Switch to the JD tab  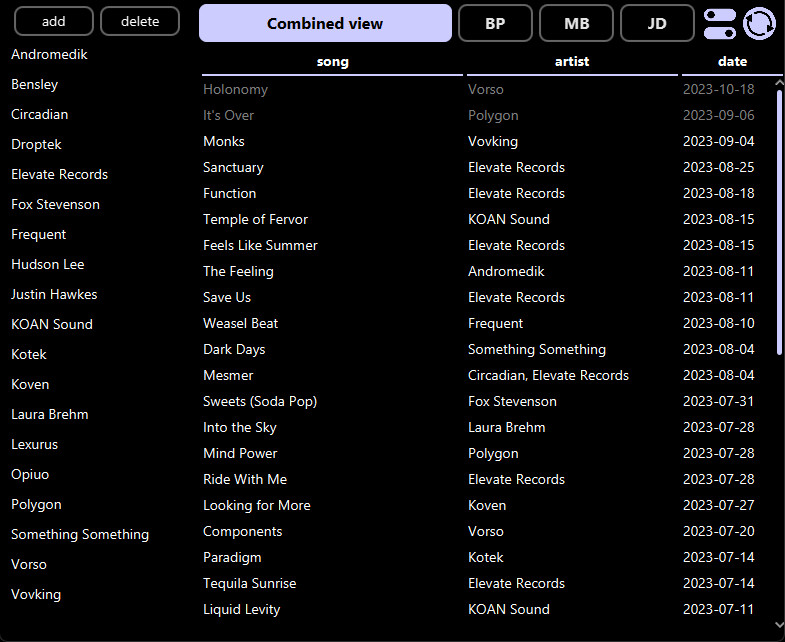click(x=657, y=24)
